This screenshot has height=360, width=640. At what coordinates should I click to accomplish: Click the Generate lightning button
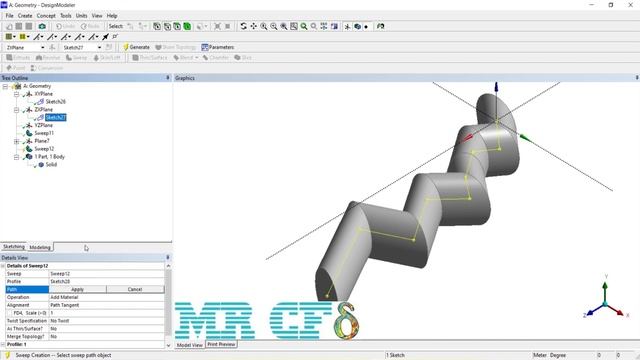coord(136,47)
